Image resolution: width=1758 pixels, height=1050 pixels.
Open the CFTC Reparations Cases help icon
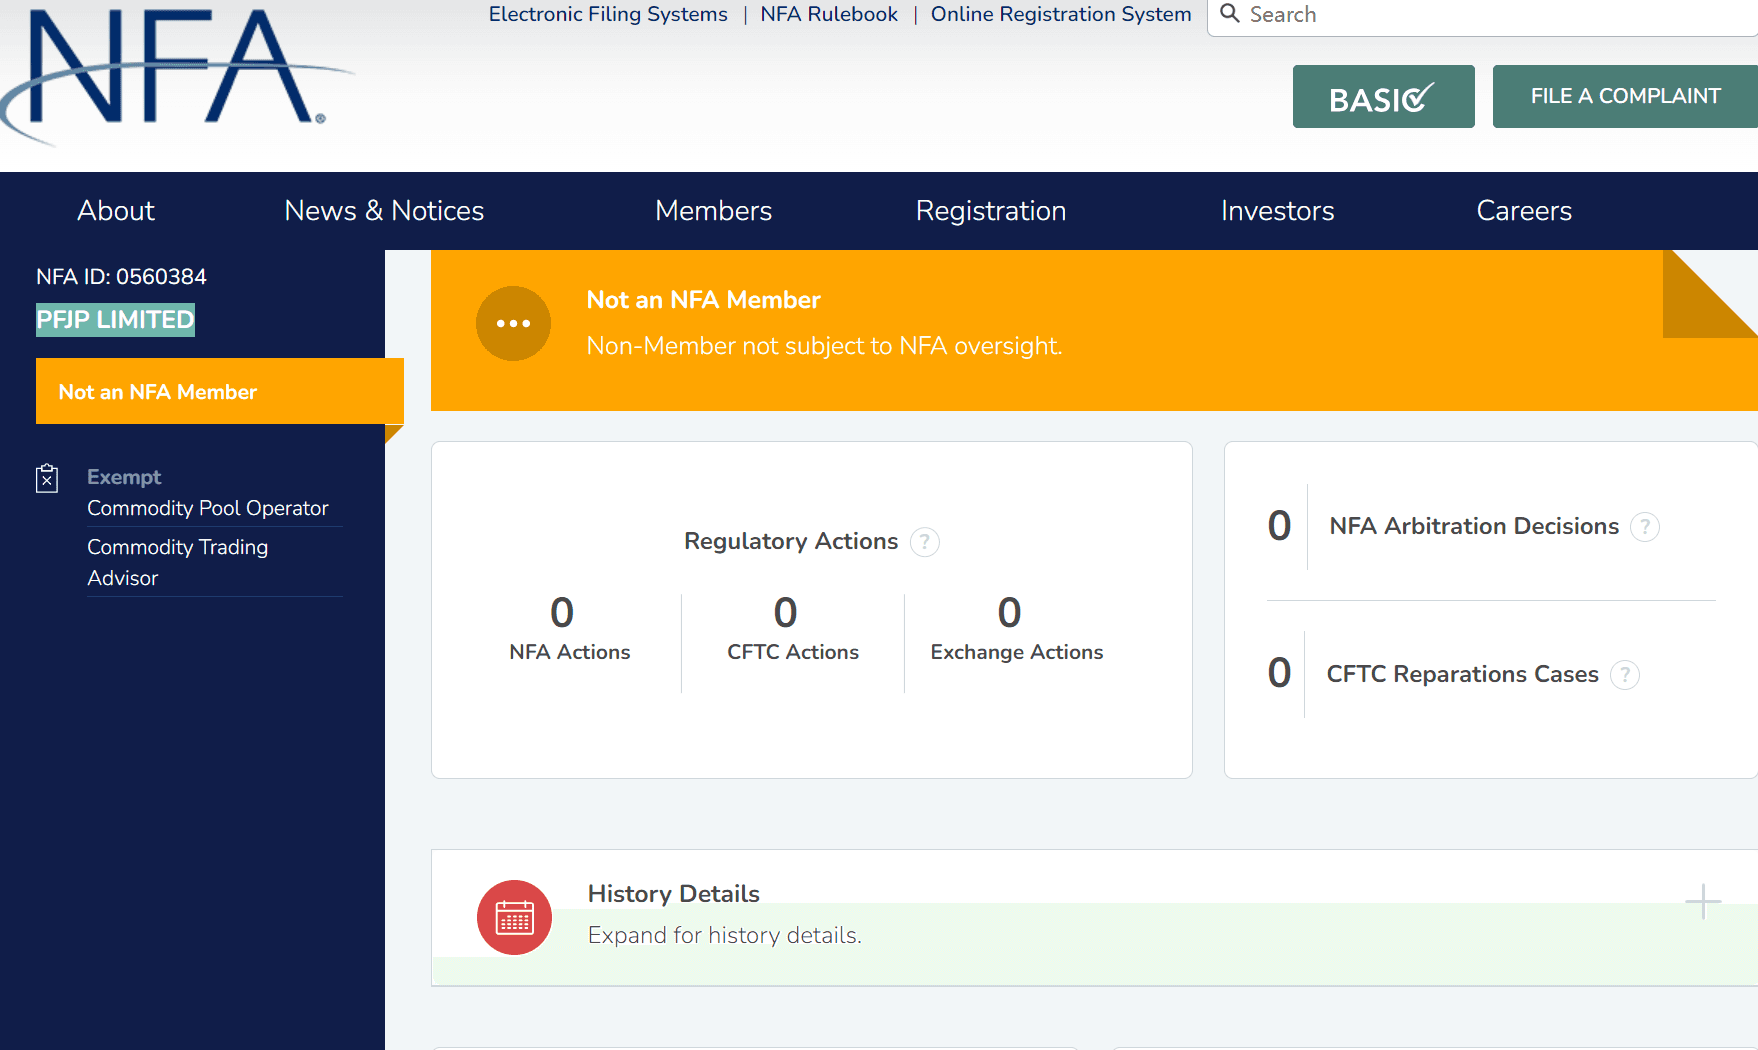(x=1625, y=675)
